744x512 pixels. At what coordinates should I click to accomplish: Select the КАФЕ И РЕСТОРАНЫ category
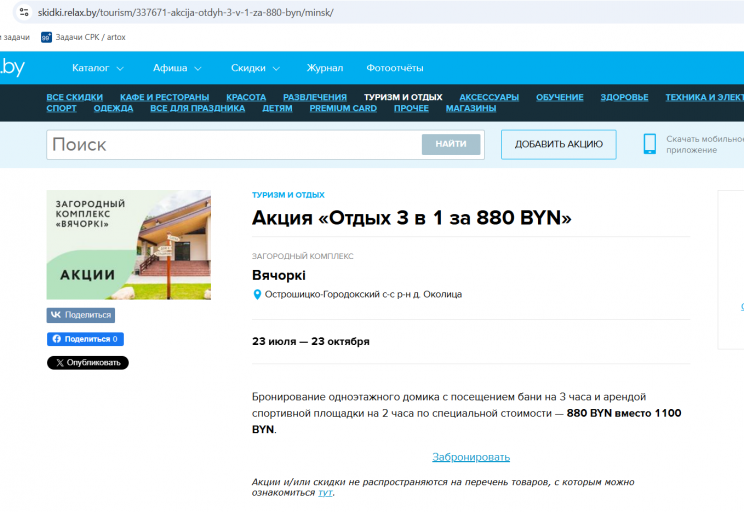click(x=165, y=97)
